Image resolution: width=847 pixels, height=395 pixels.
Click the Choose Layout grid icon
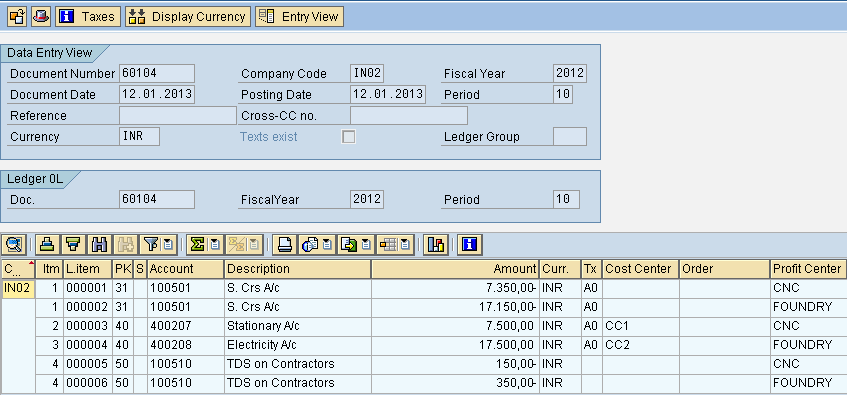click(x=388, y=245)
